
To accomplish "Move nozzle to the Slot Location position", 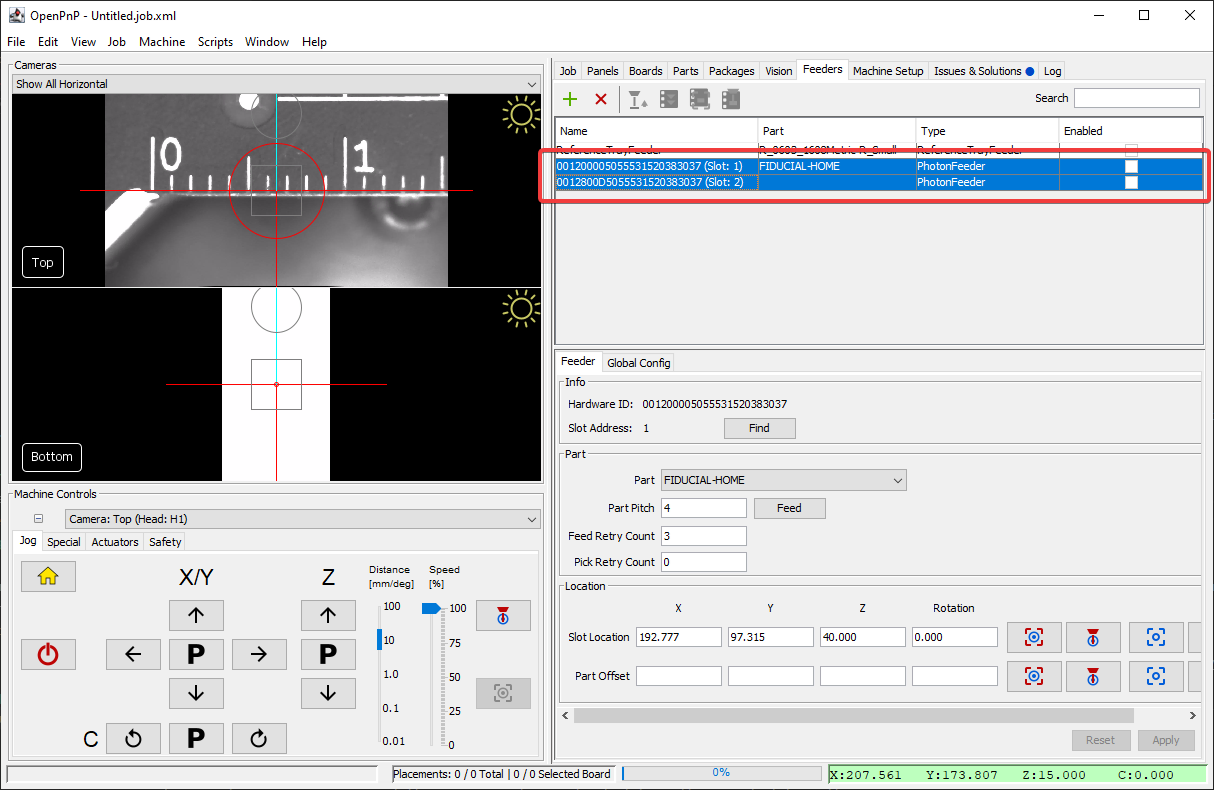I will click(1093, 637).
